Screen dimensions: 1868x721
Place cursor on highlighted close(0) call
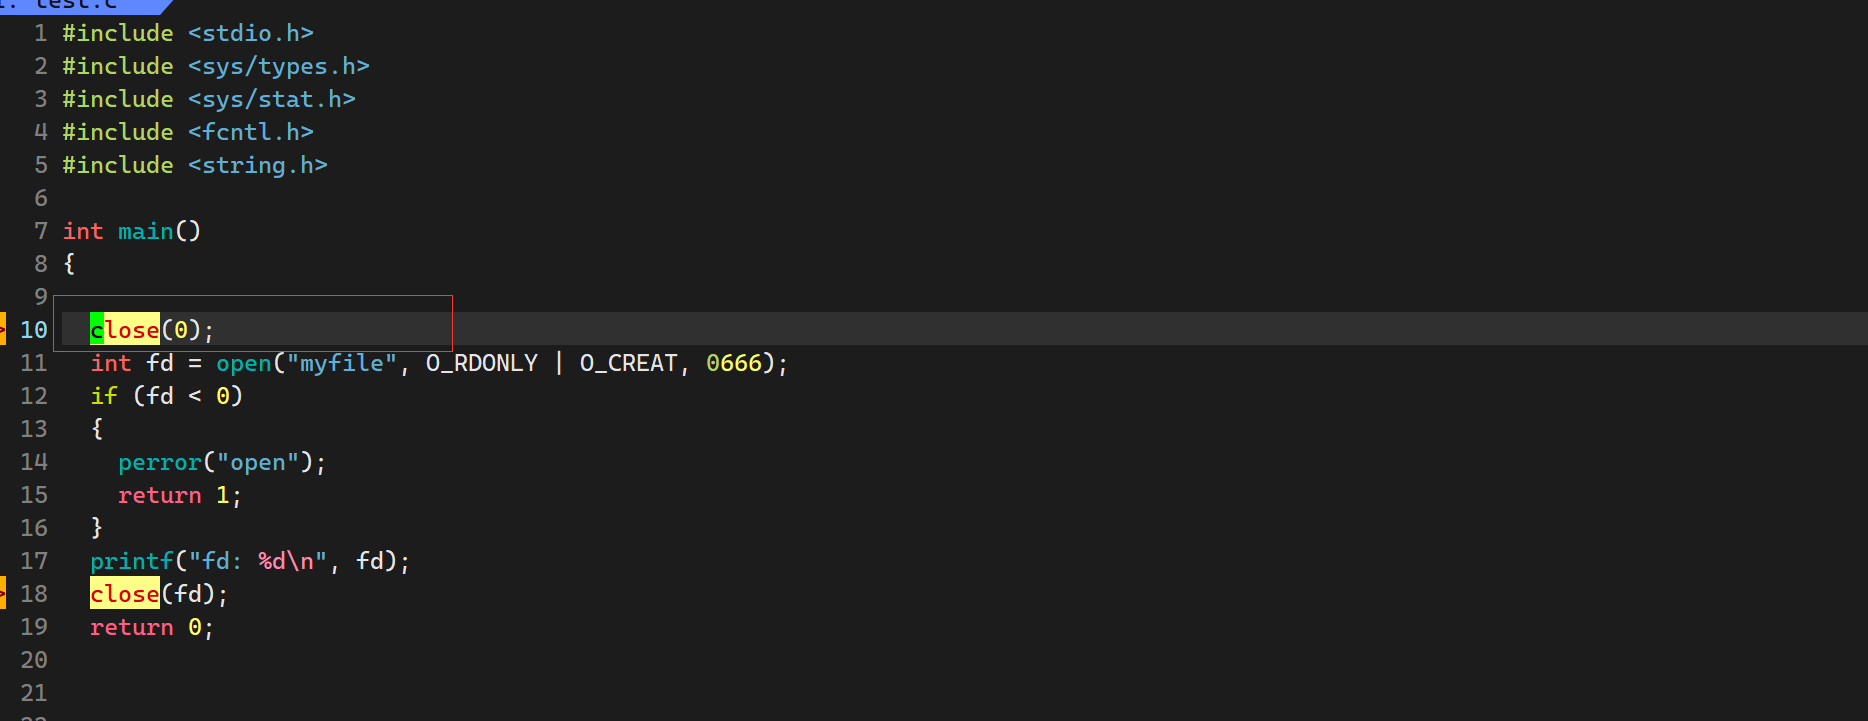point(126,330)
